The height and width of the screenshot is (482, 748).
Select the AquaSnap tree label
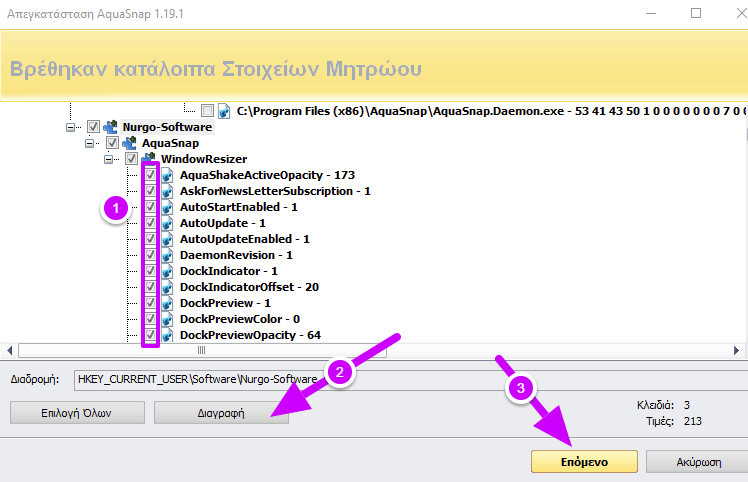tap(170, 143)
